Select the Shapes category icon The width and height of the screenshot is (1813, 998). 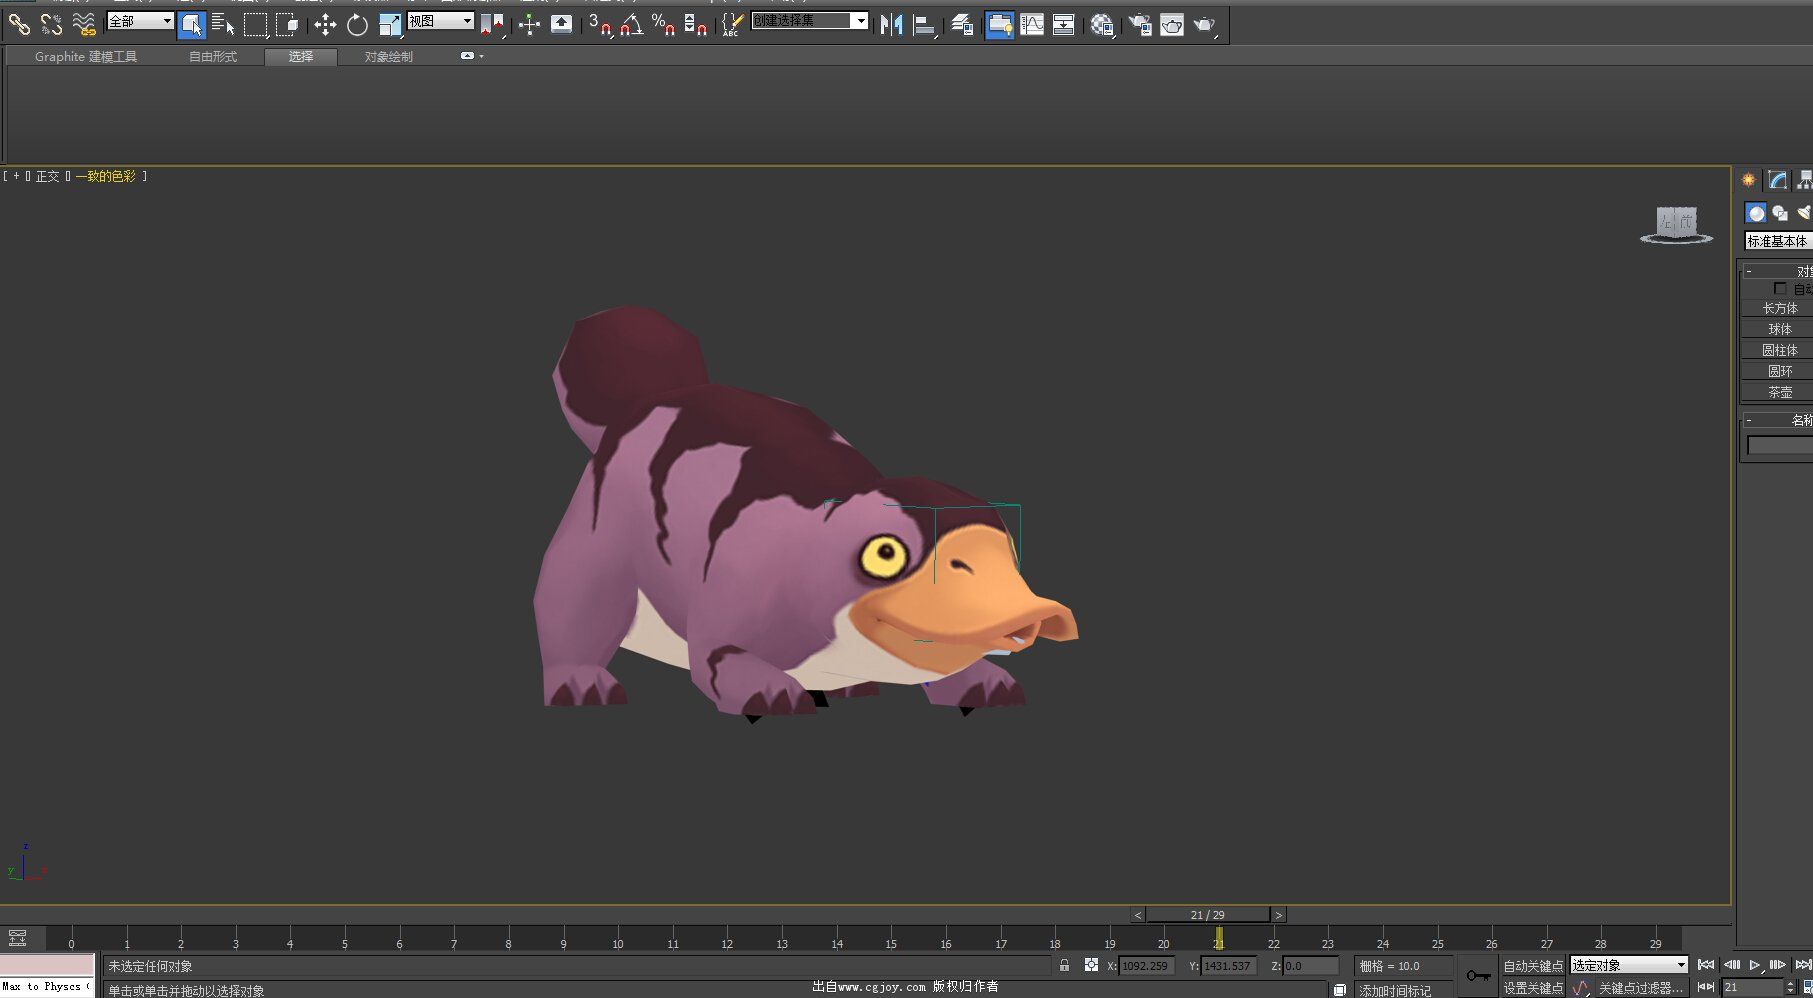point(1780,213)
